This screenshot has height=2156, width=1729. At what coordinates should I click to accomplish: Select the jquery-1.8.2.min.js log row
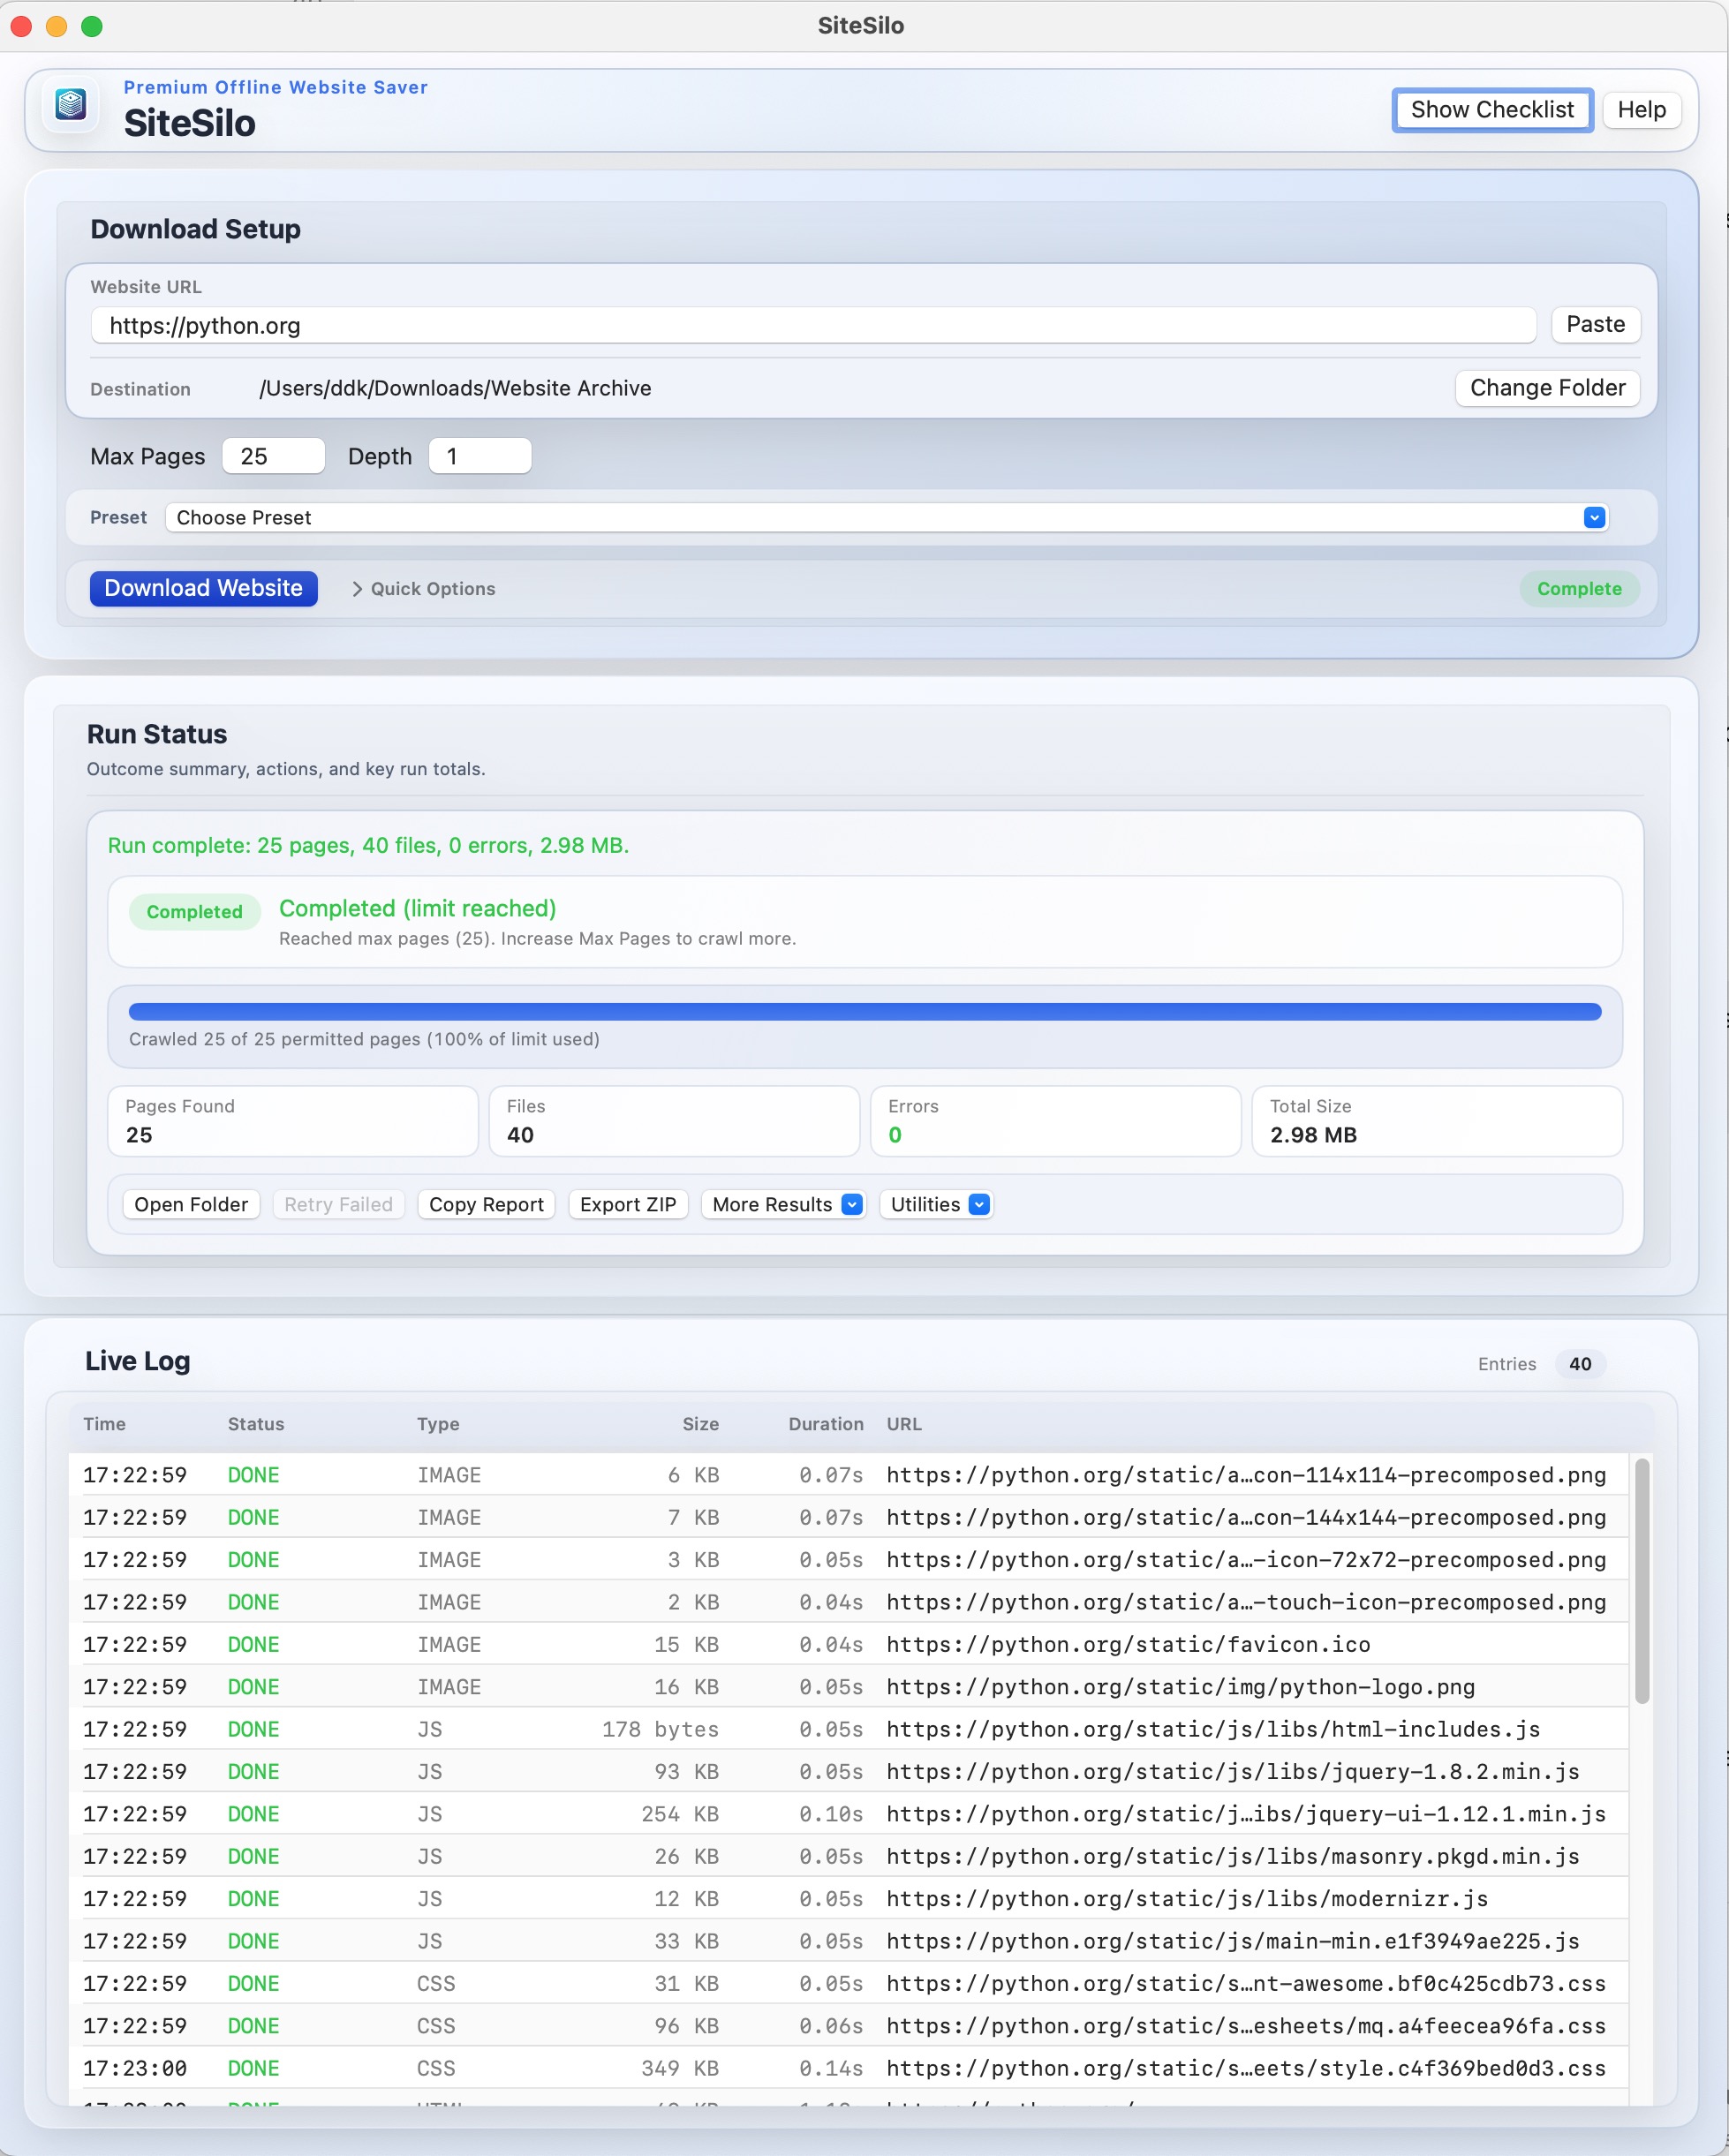point(848,1771)
